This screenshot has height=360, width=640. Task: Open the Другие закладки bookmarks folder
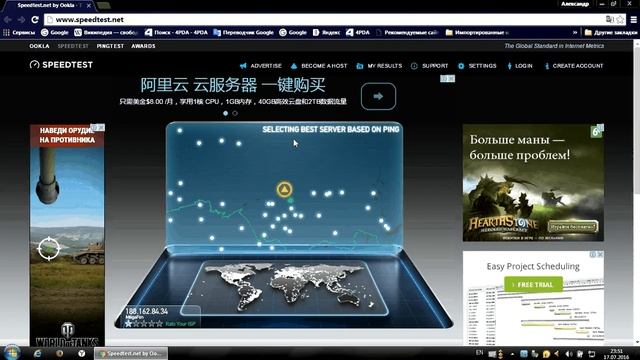pos(611,32)
